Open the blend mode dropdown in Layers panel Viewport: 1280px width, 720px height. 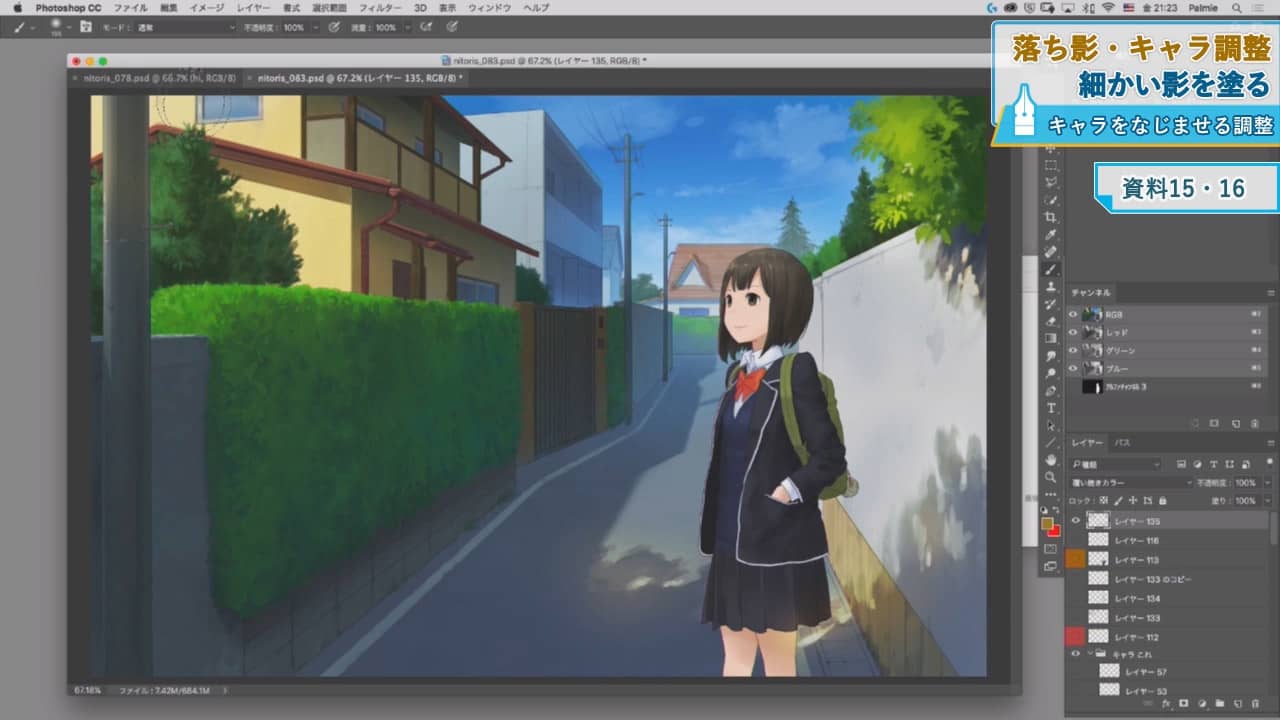1130,482
